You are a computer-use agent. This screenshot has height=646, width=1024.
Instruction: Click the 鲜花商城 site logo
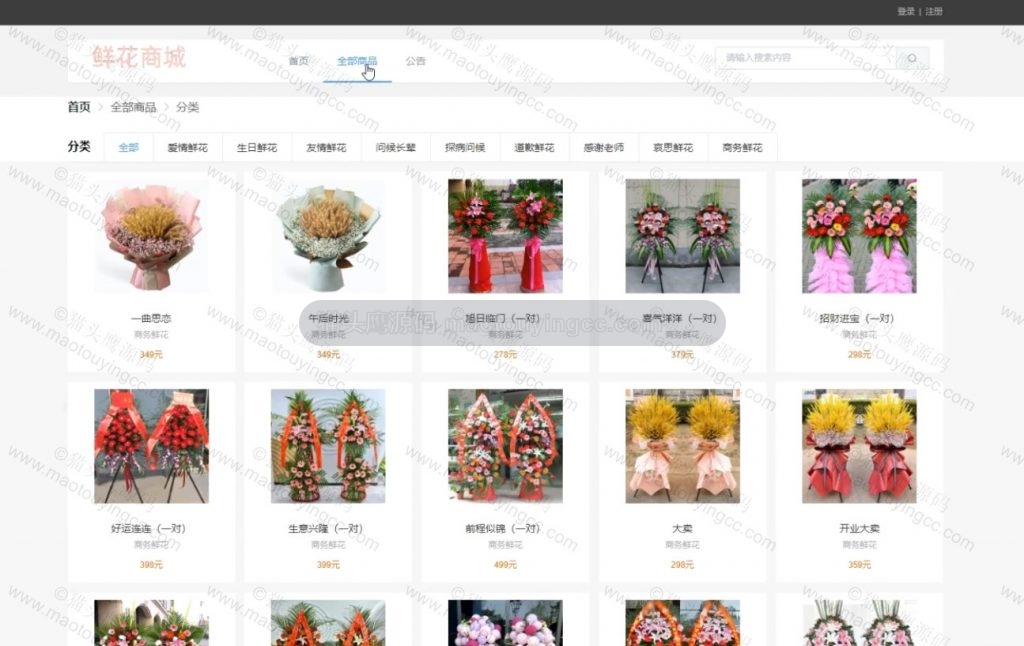[x=138, y=57]
